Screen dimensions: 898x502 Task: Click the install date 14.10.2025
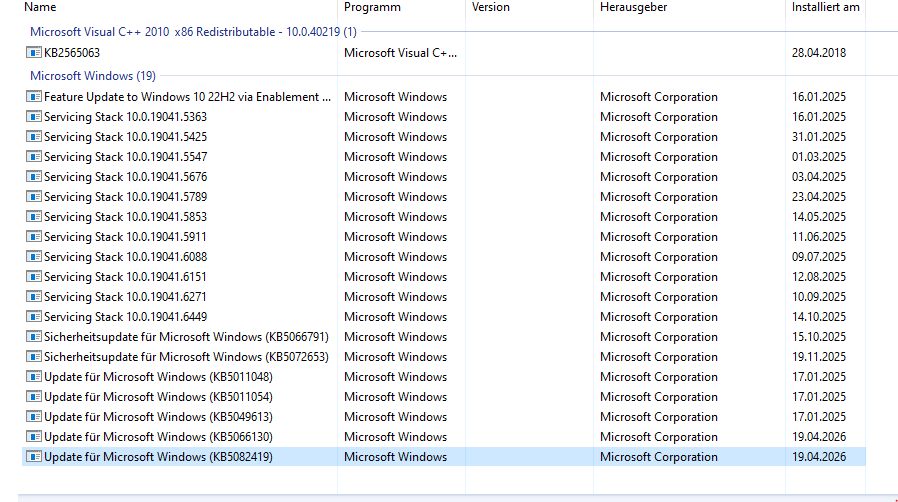(x=819, y=317)
